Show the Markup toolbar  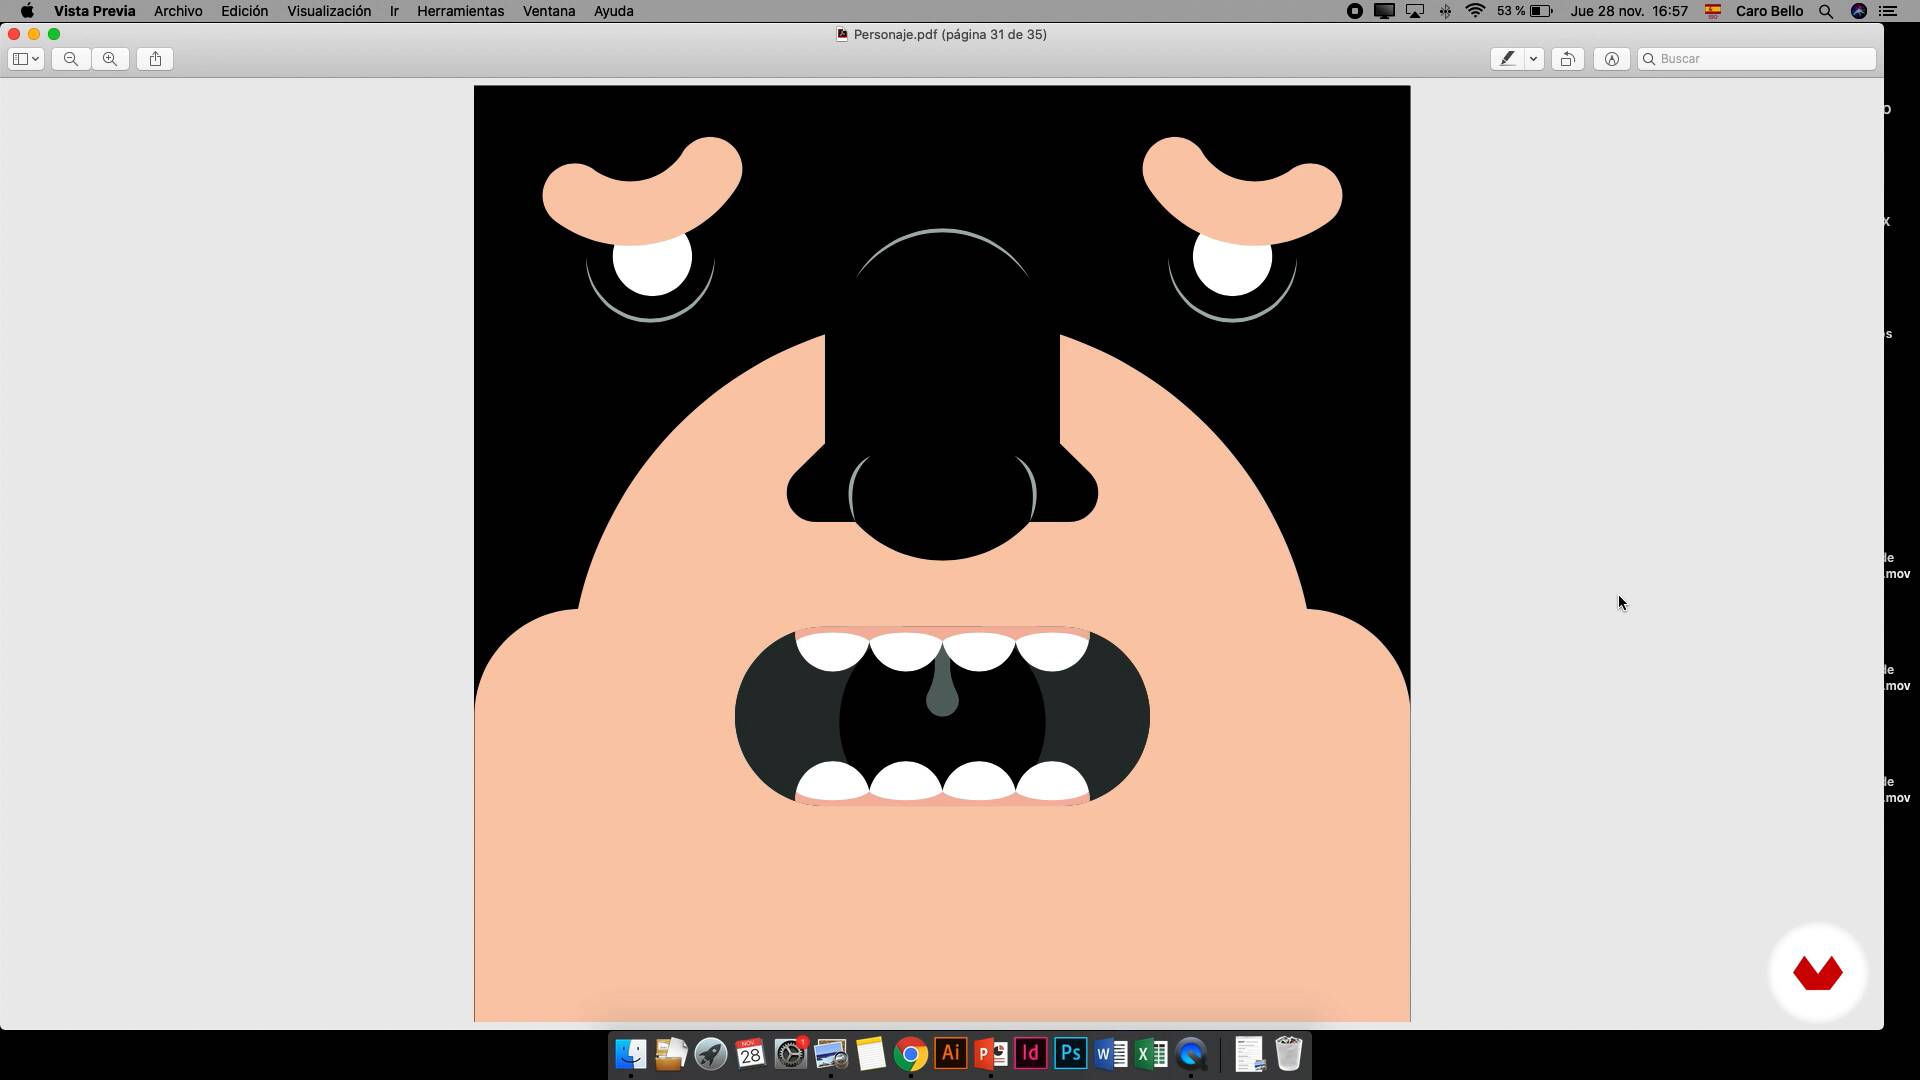point(1612,59)
